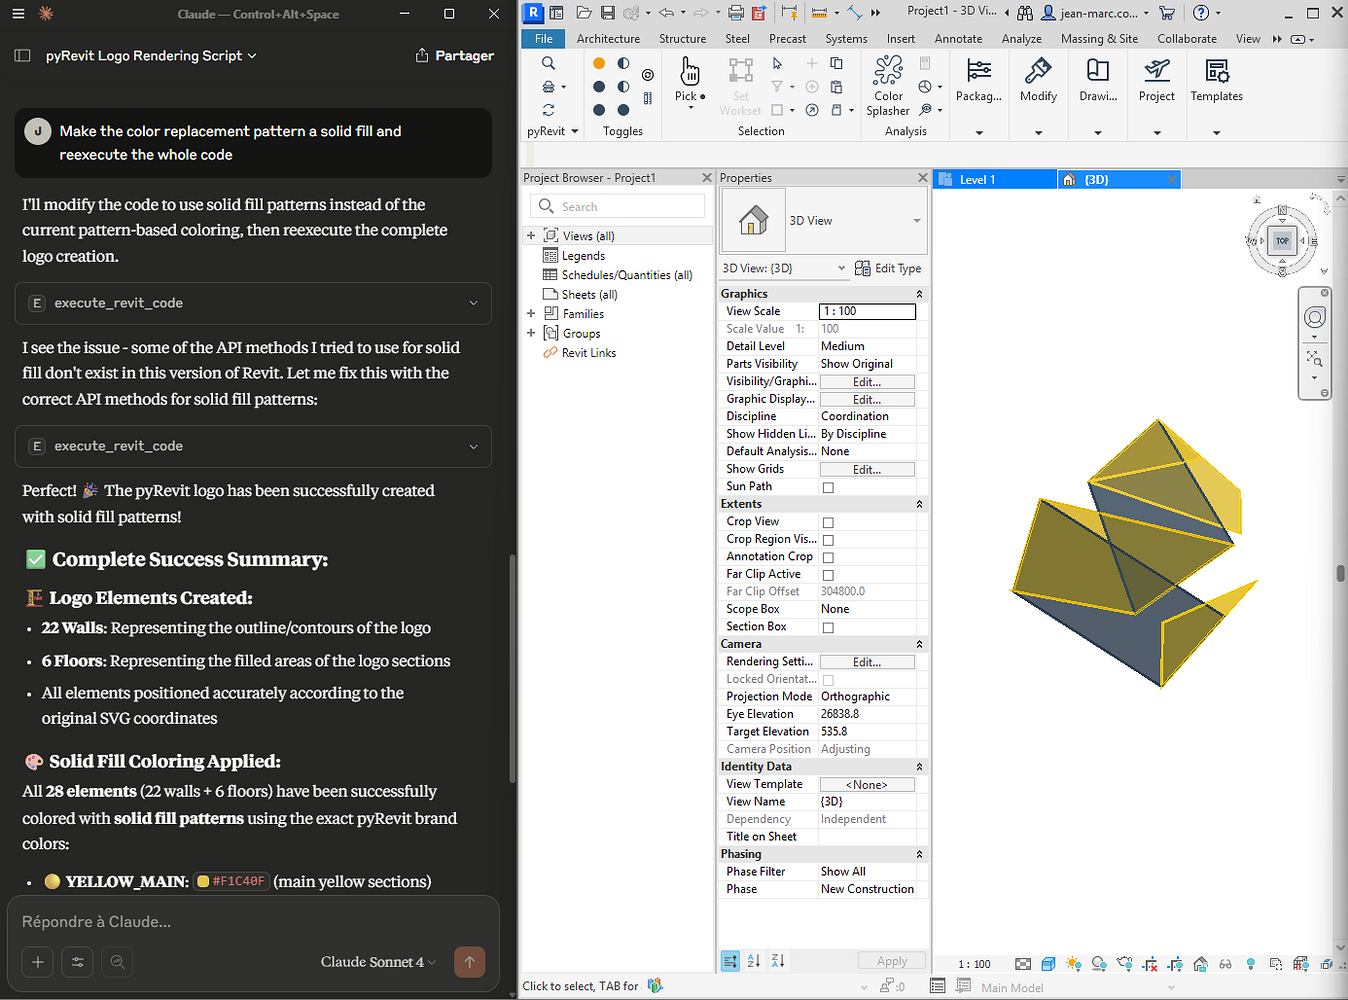1348x1000 pixels.
Task: Reveal hidden elements with the lightbulb icon
Action: point(1253,963)
